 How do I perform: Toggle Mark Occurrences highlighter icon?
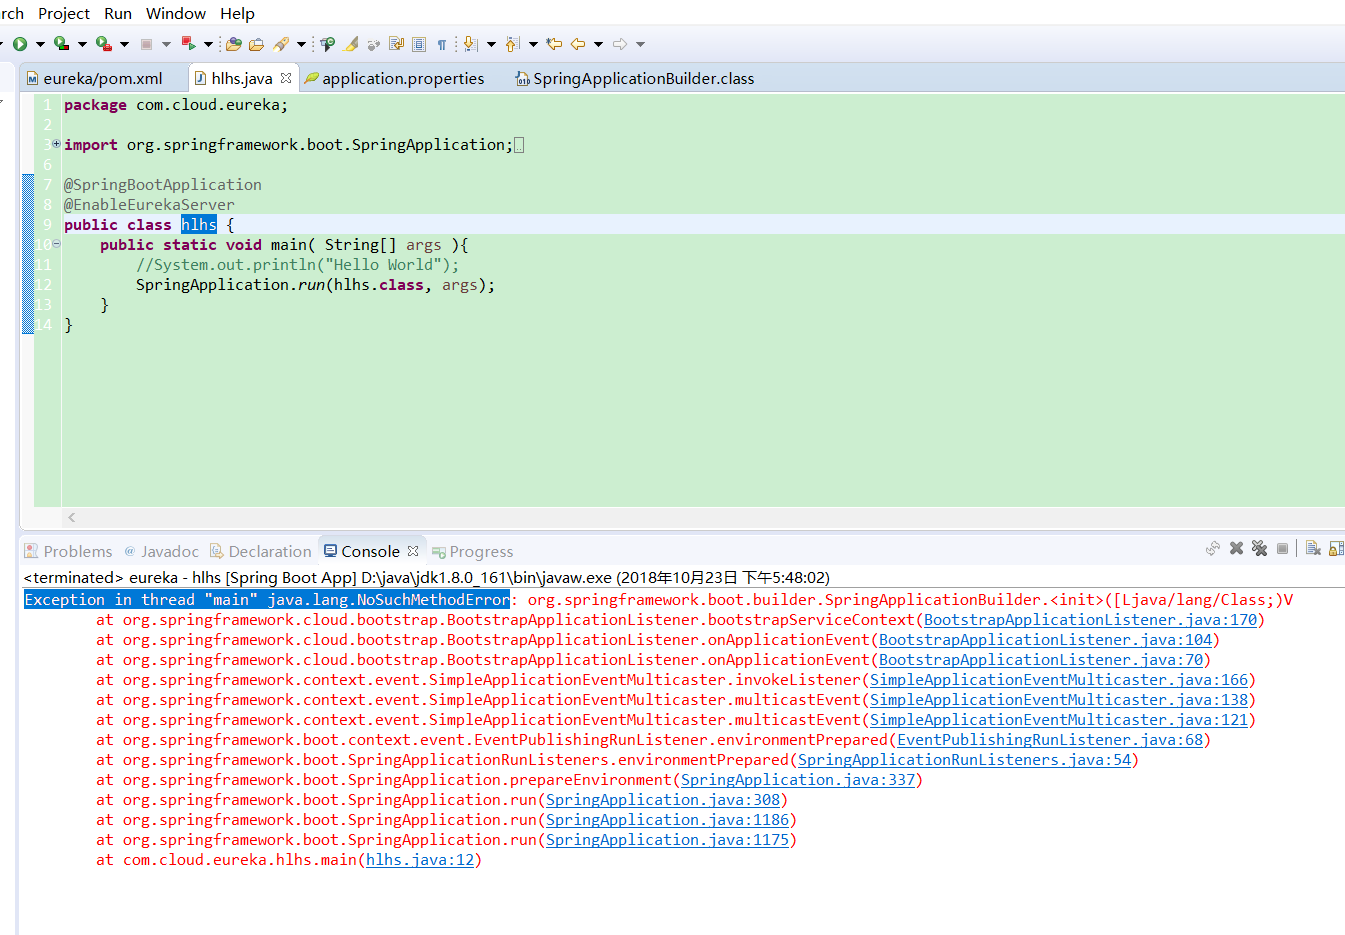[x=350, y=44]
